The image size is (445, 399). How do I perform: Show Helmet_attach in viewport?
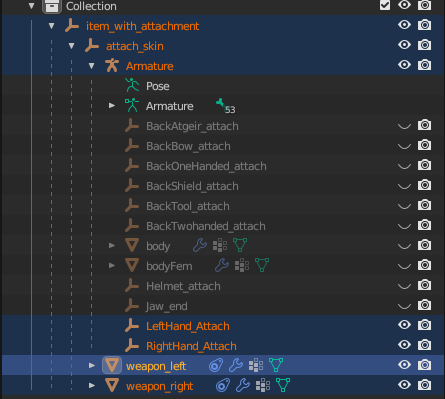pyautogui.click(x=404, y=286)
